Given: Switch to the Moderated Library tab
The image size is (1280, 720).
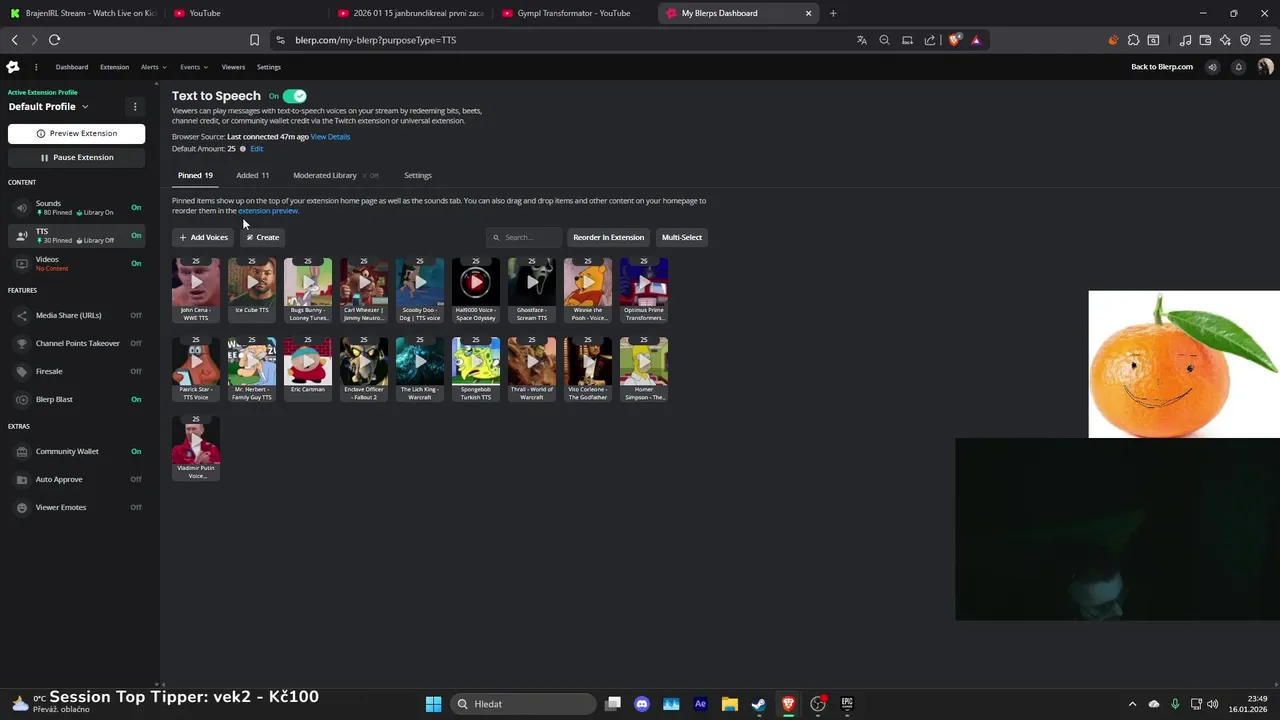Looking at the screenshot, I should pyautogui.click(x=335, y=175).
